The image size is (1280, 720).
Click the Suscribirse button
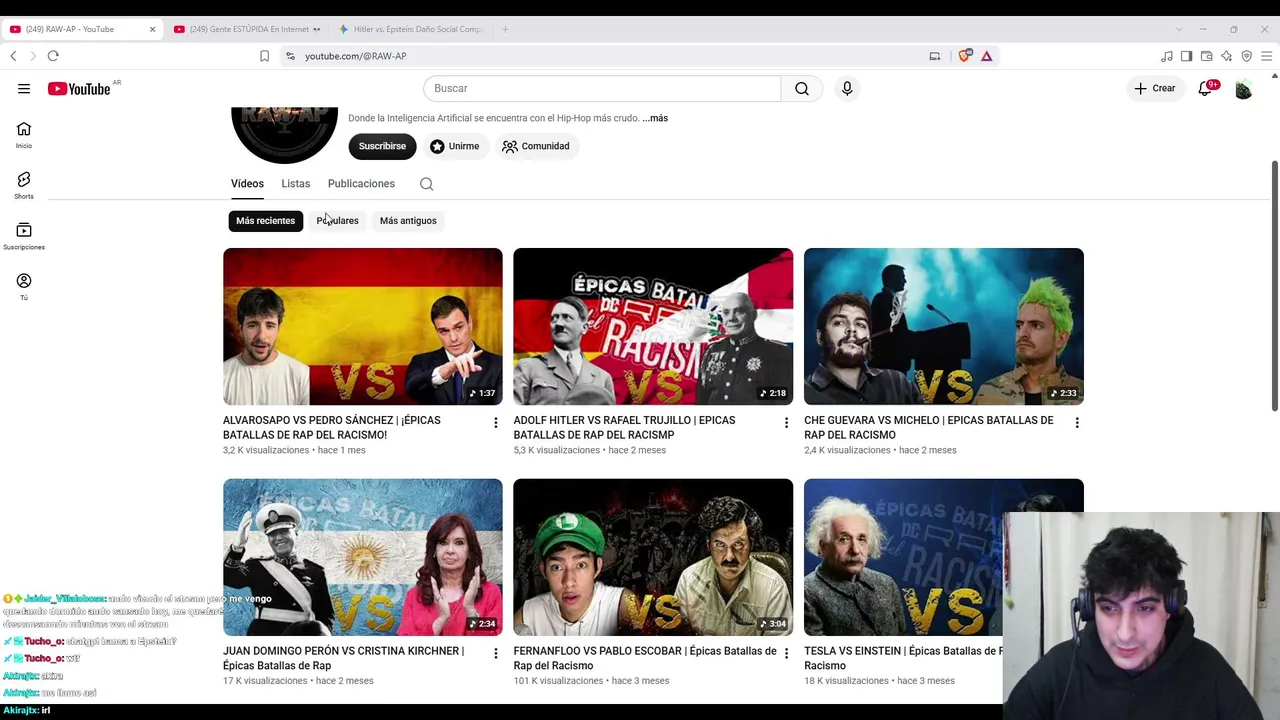(x=382, y=146)
